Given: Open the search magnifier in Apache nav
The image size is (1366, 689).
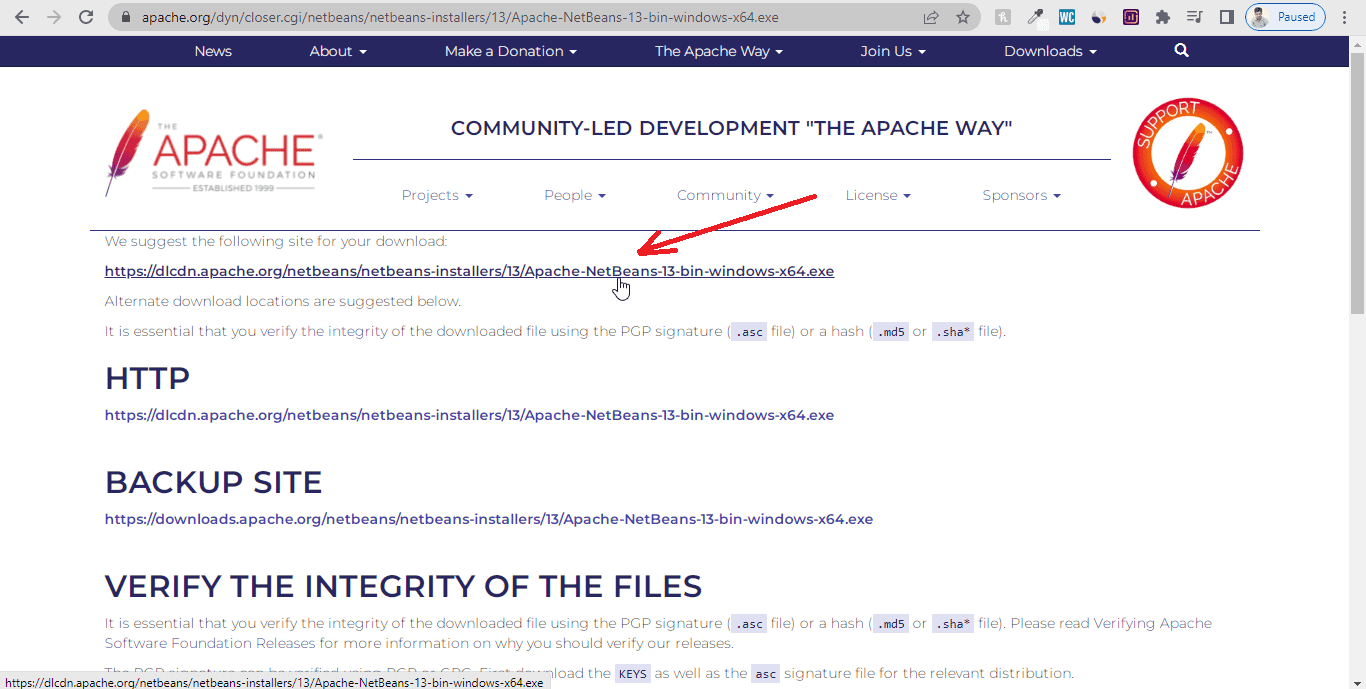Looking at the screenshot, I should click(1181, 50).
